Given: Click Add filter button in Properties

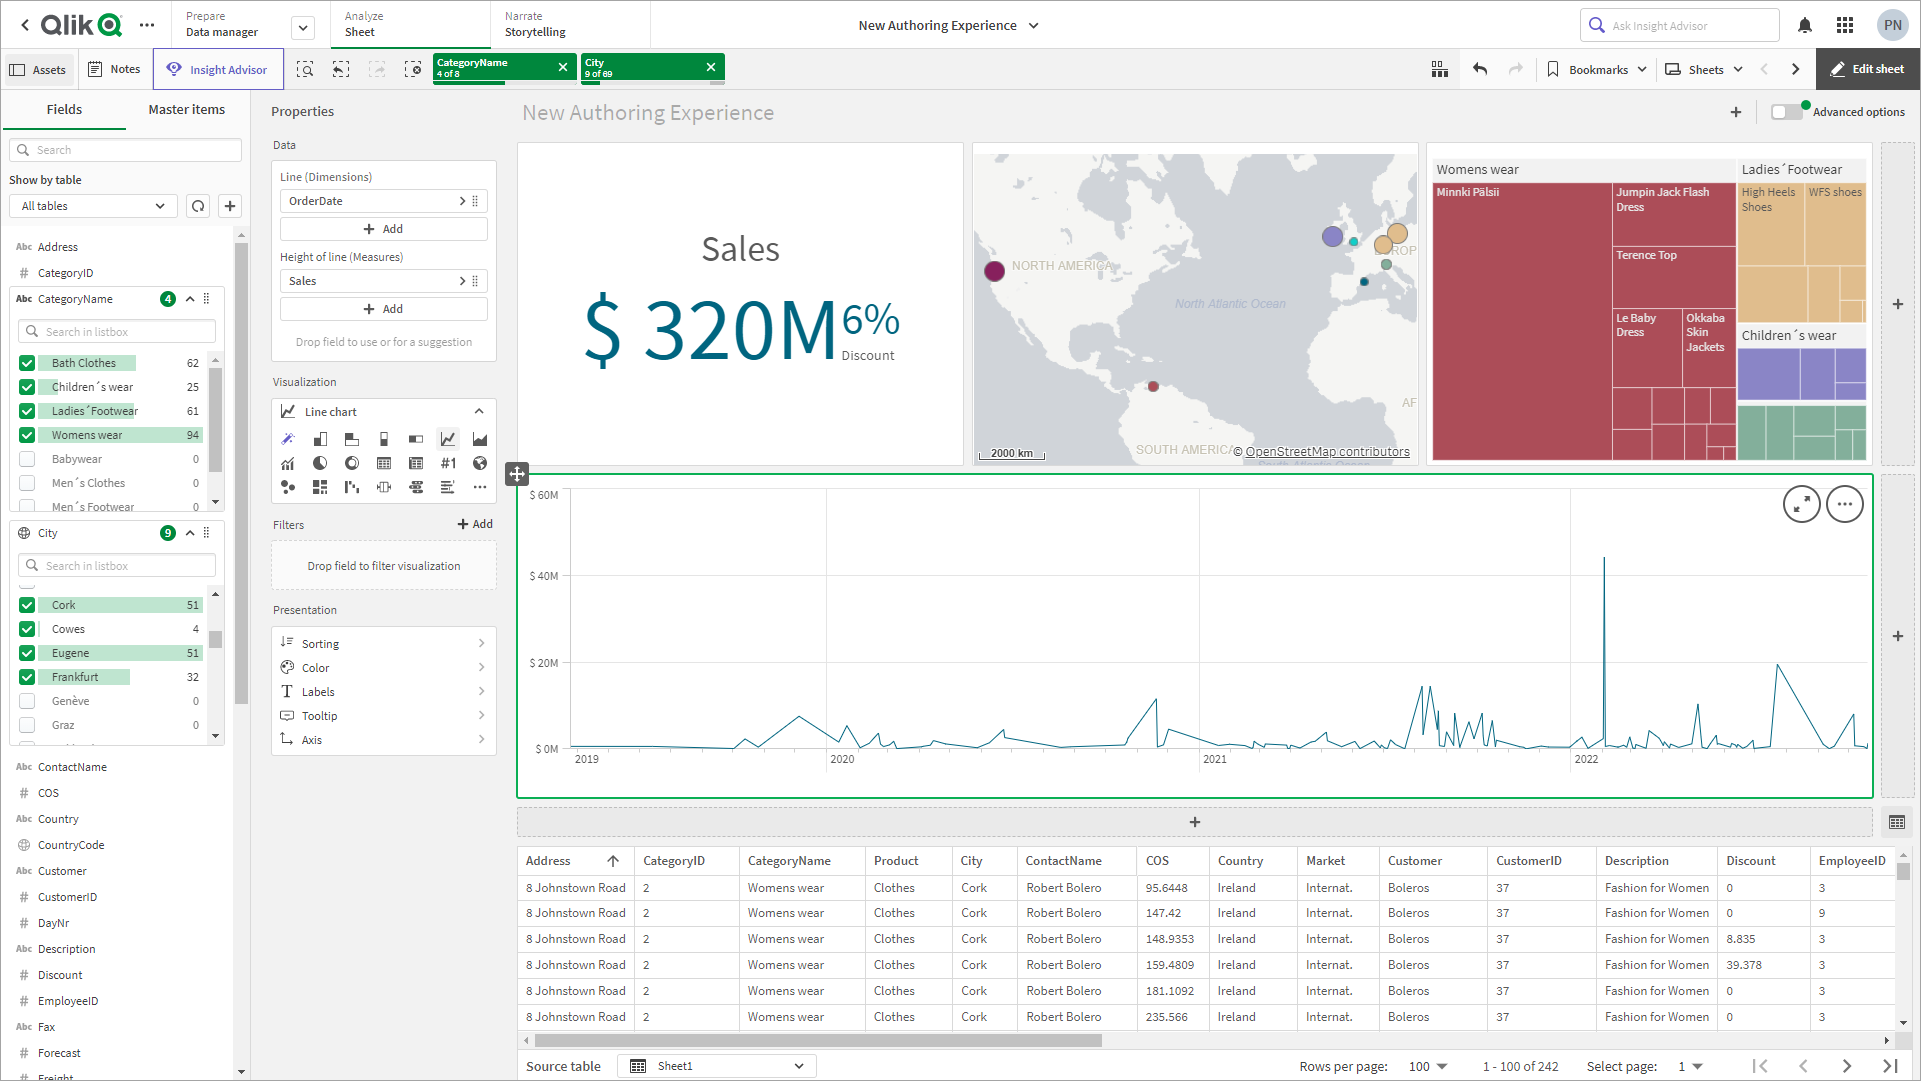Looking at the screenshot, I should coord(474,523).
